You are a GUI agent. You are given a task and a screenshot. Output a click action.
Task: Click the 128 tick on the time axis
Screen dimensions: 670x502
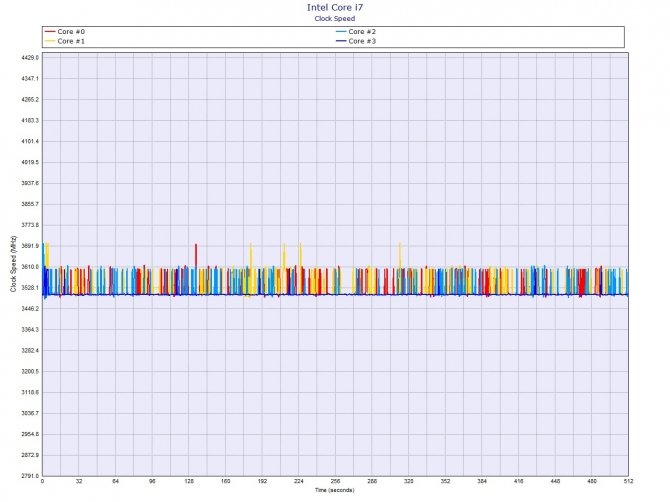[x=189, y=481]
